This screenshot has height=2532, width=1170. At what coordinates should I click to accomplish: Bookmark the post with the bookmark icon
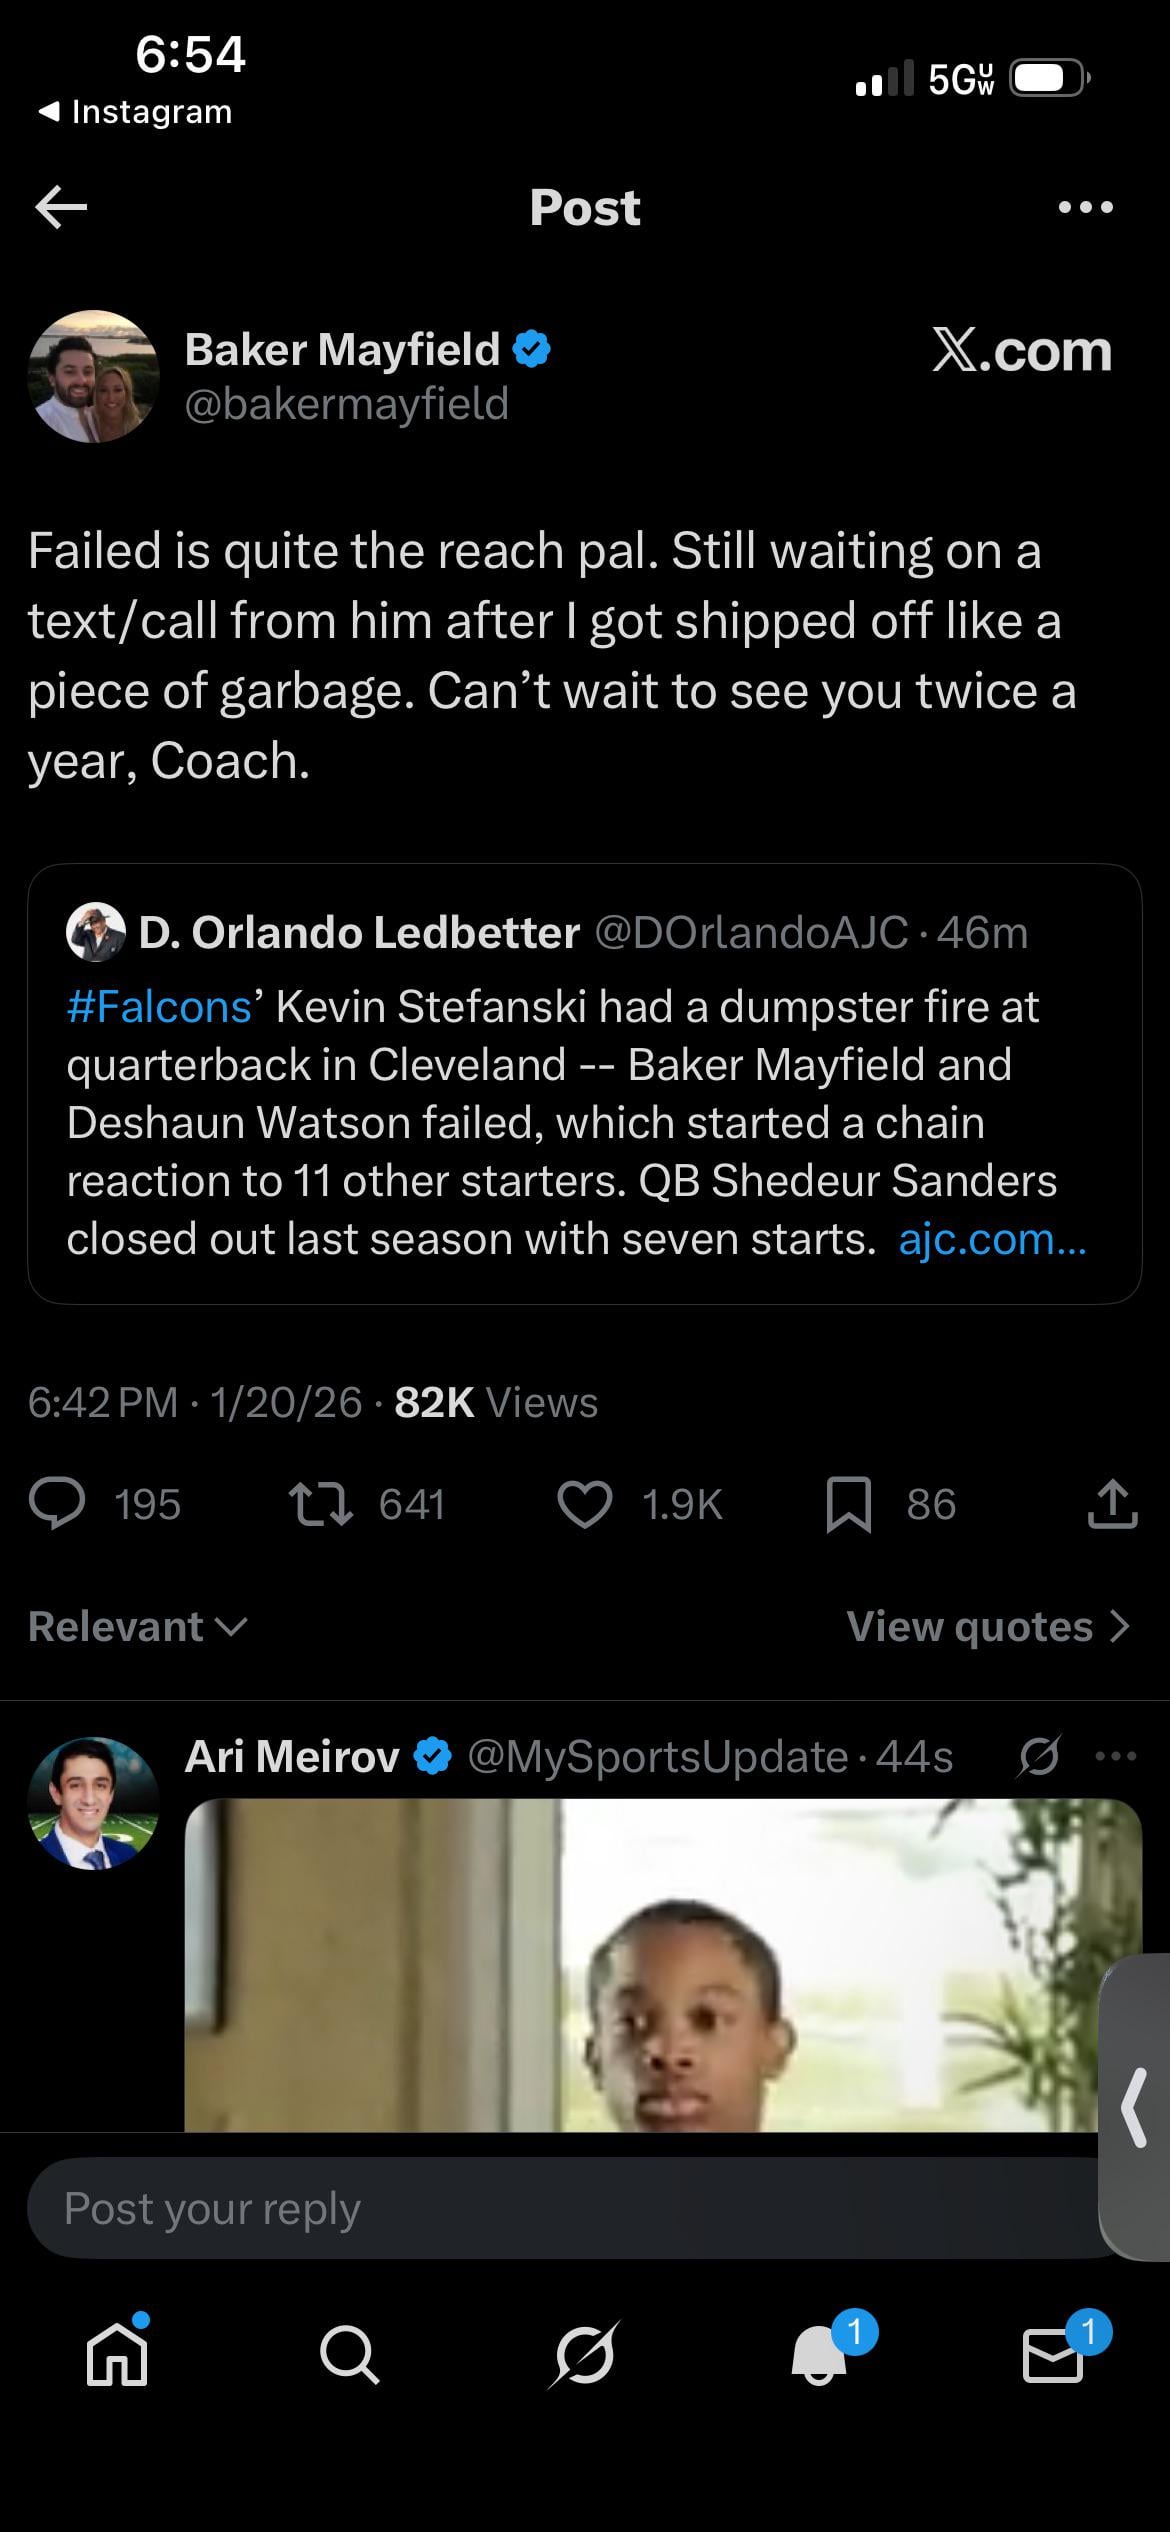(848, 1505)
